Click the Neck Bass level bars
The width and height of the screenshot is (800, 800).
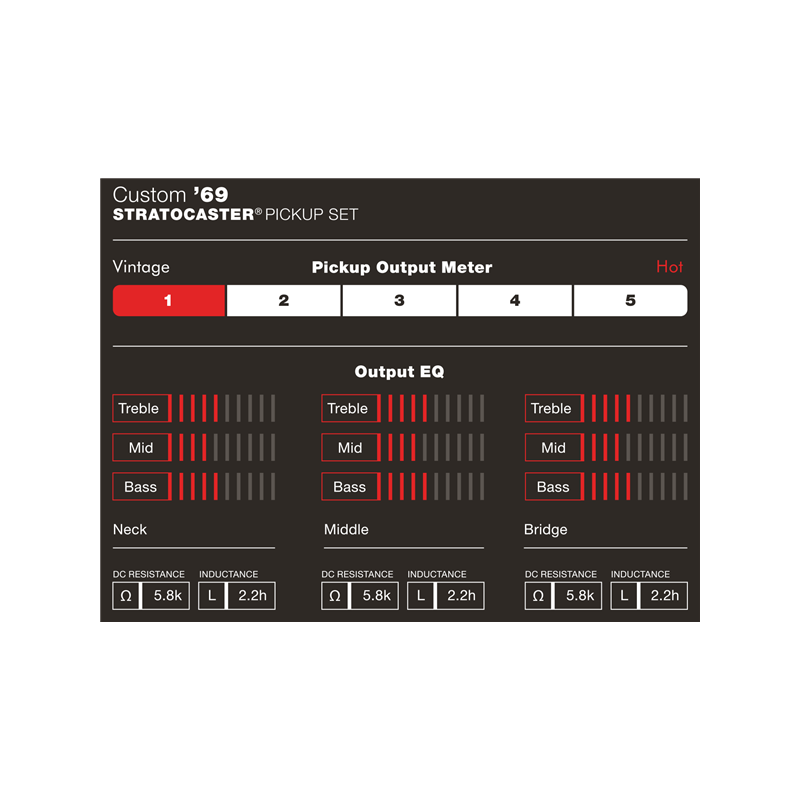click(223, 487)
